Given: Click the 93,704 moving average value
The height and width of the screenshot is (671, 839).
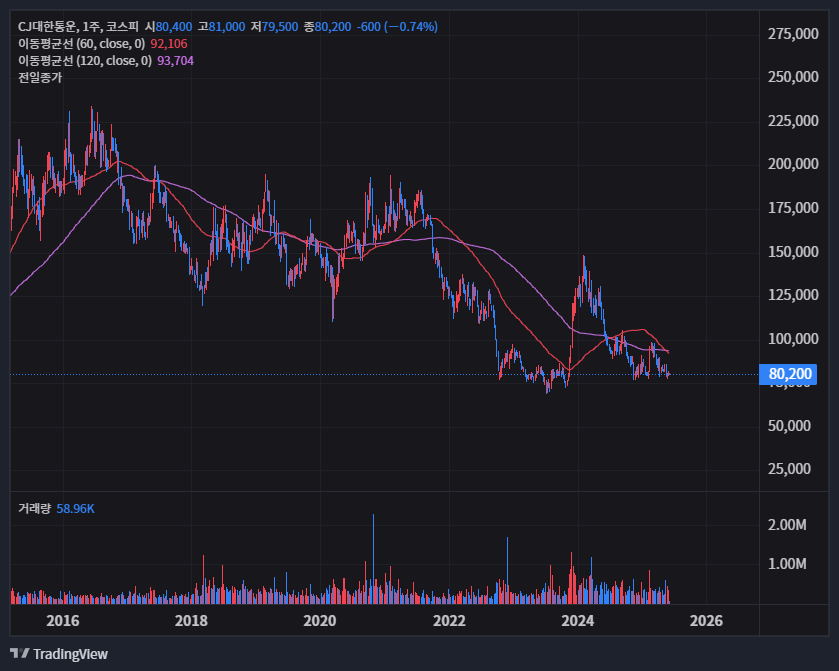Looking at the screenshot, I should pos(176,61).
